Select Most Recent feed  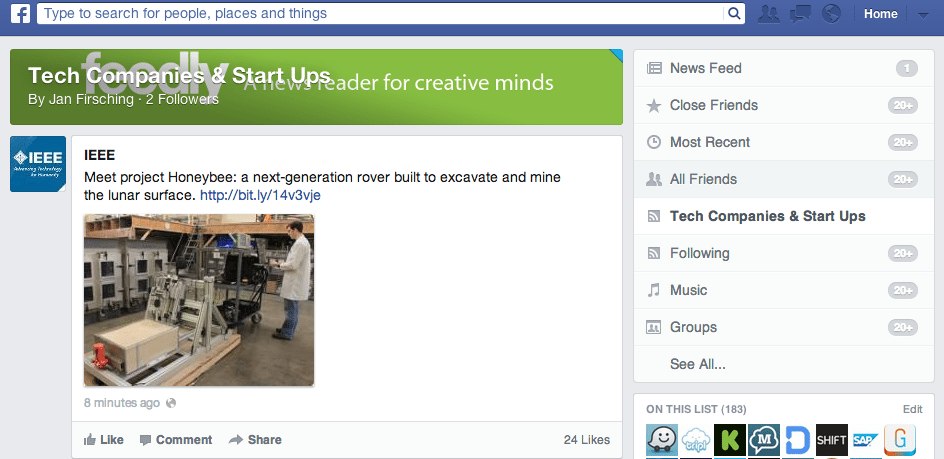click(x=784, y=142)
